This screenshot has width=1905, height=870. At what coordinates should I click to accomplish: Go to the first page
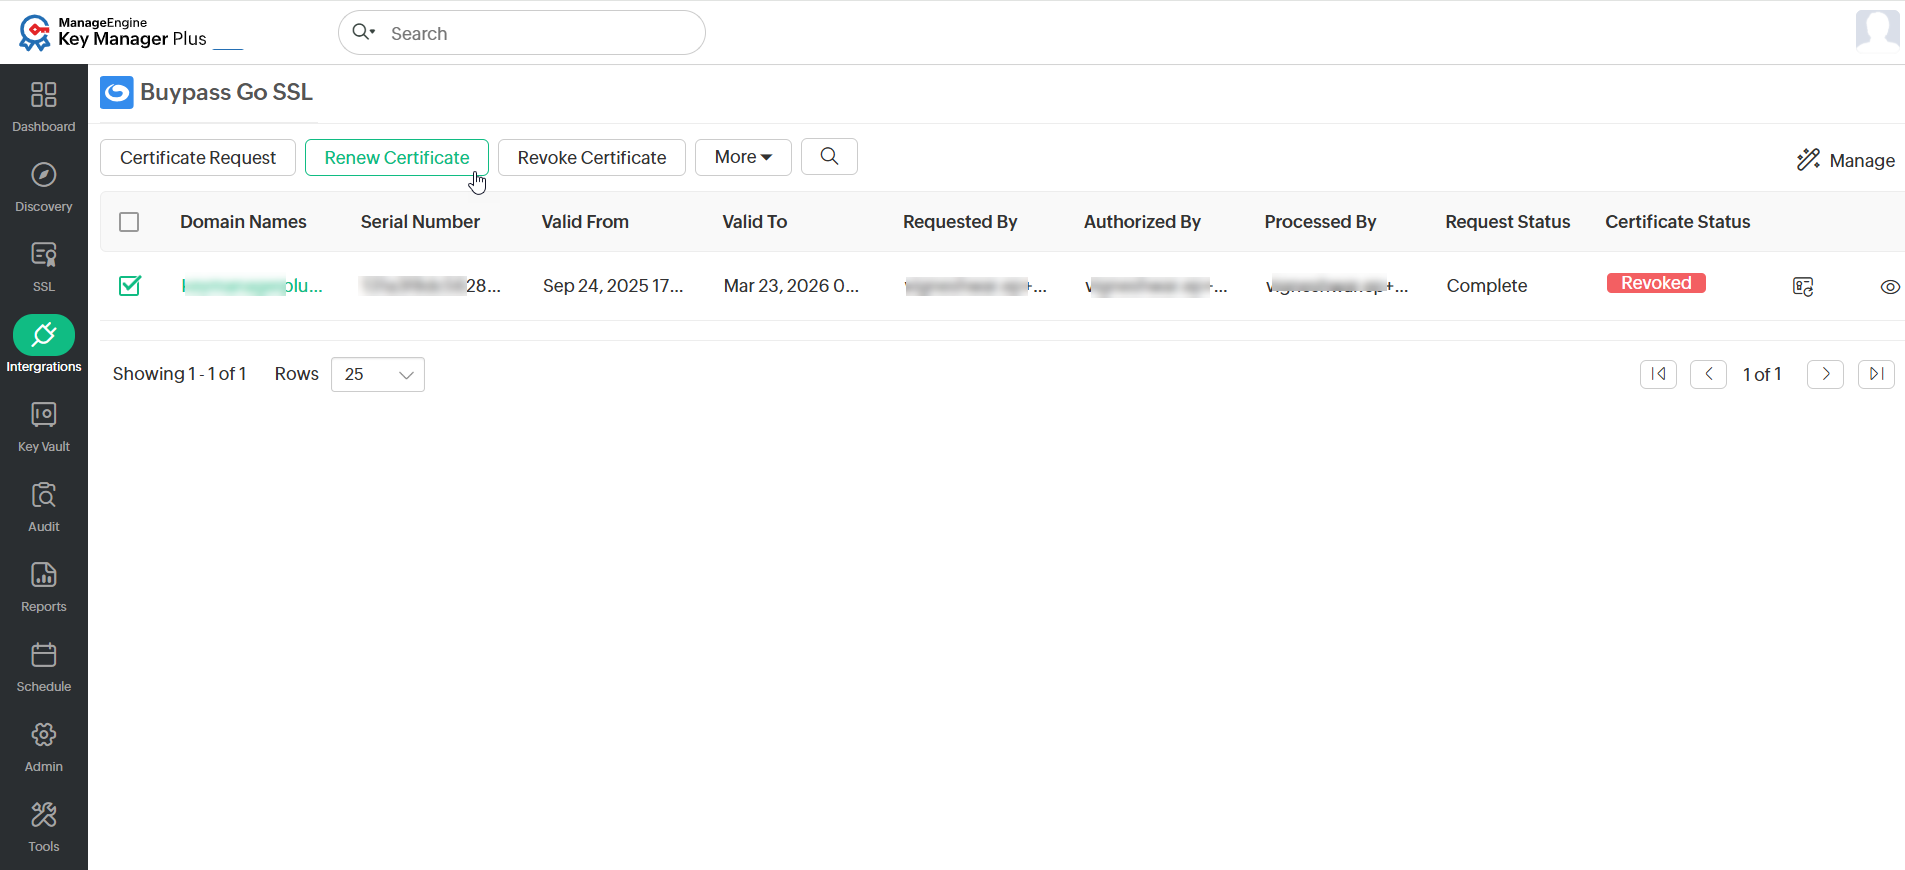[x=1658, y=374]
